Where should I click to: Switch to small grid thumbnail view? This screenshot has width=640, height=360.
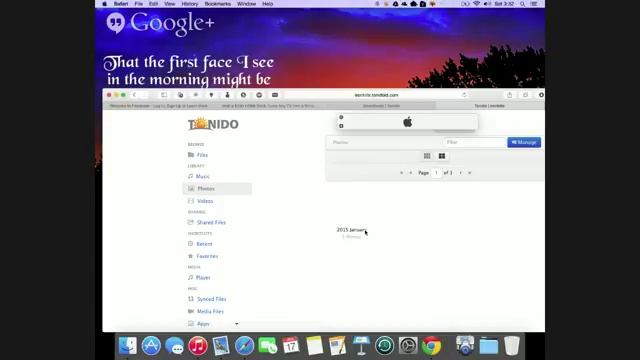427,156
